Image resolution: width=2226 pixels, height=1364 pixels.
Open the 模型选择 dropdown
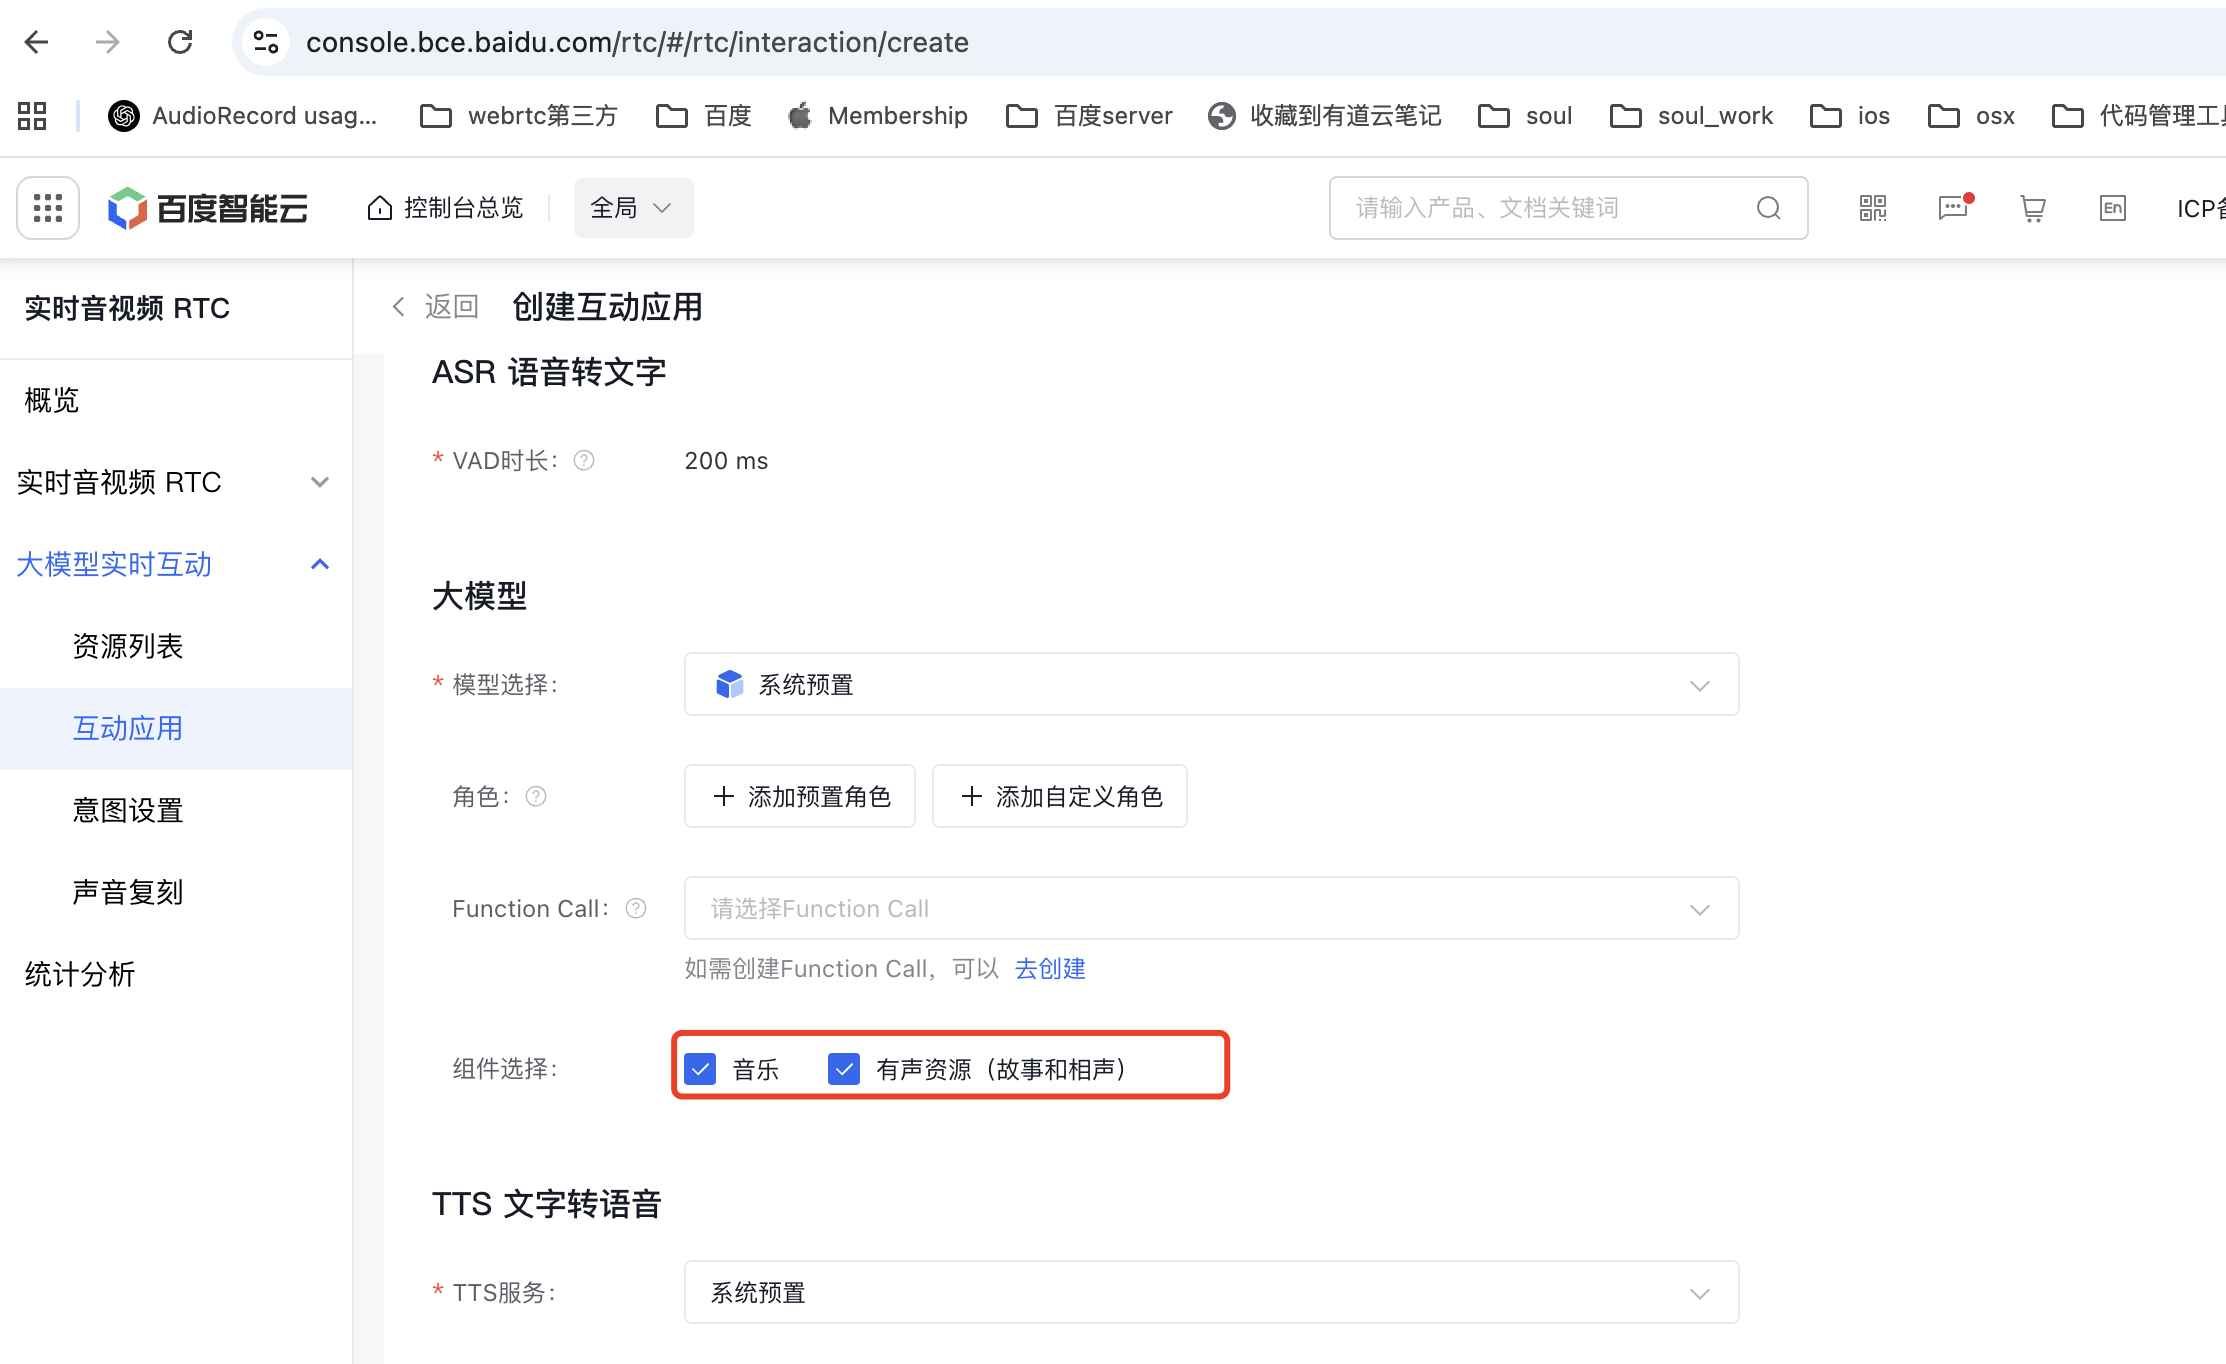coord(1210,685)
